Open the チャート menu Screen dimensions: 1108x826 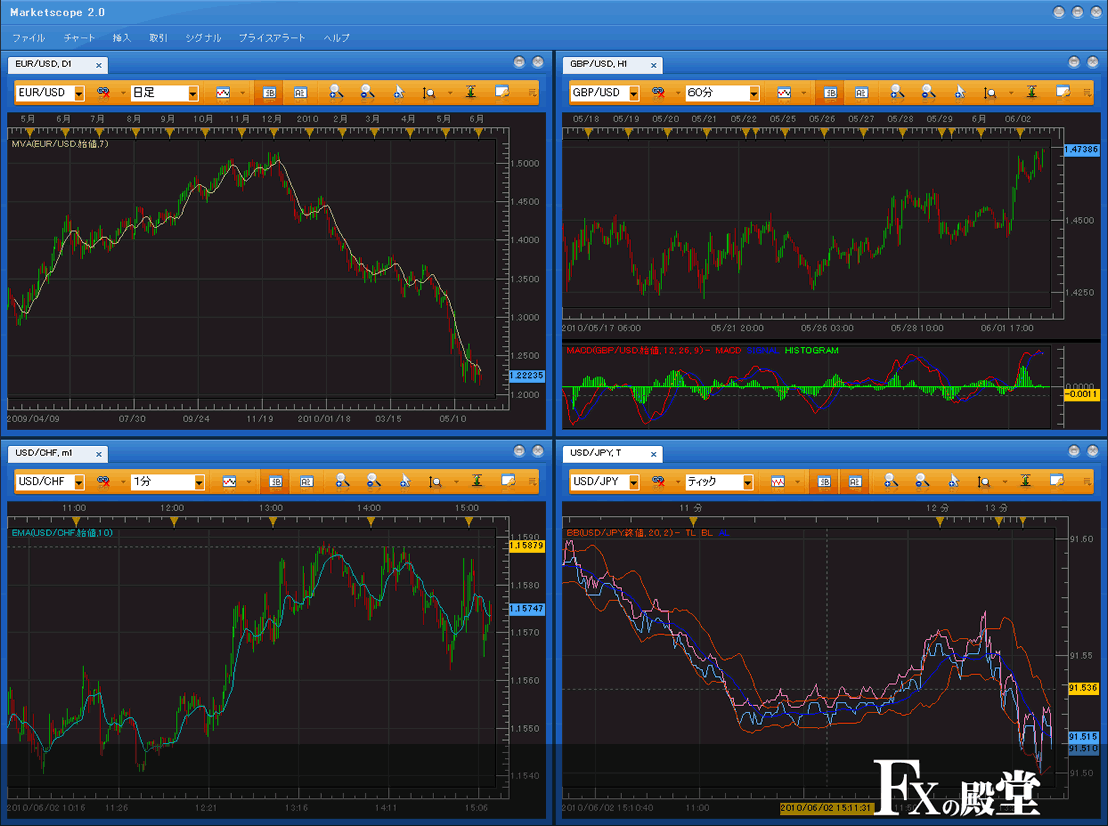click(x=79, y=38)
